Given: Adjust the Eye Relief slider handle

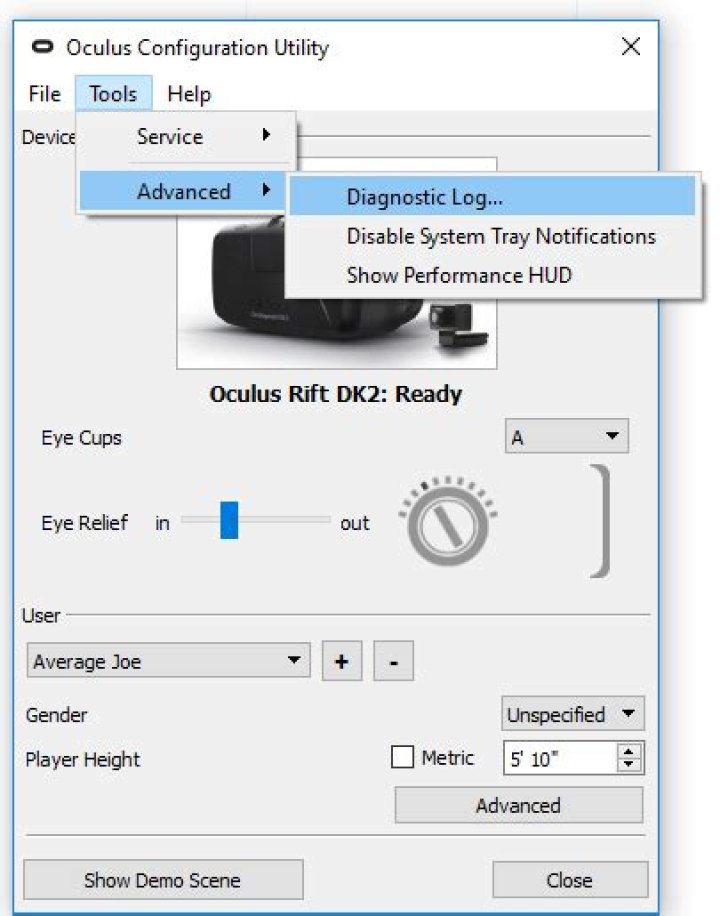Looking at the screenshot, I should coord(229,520).
